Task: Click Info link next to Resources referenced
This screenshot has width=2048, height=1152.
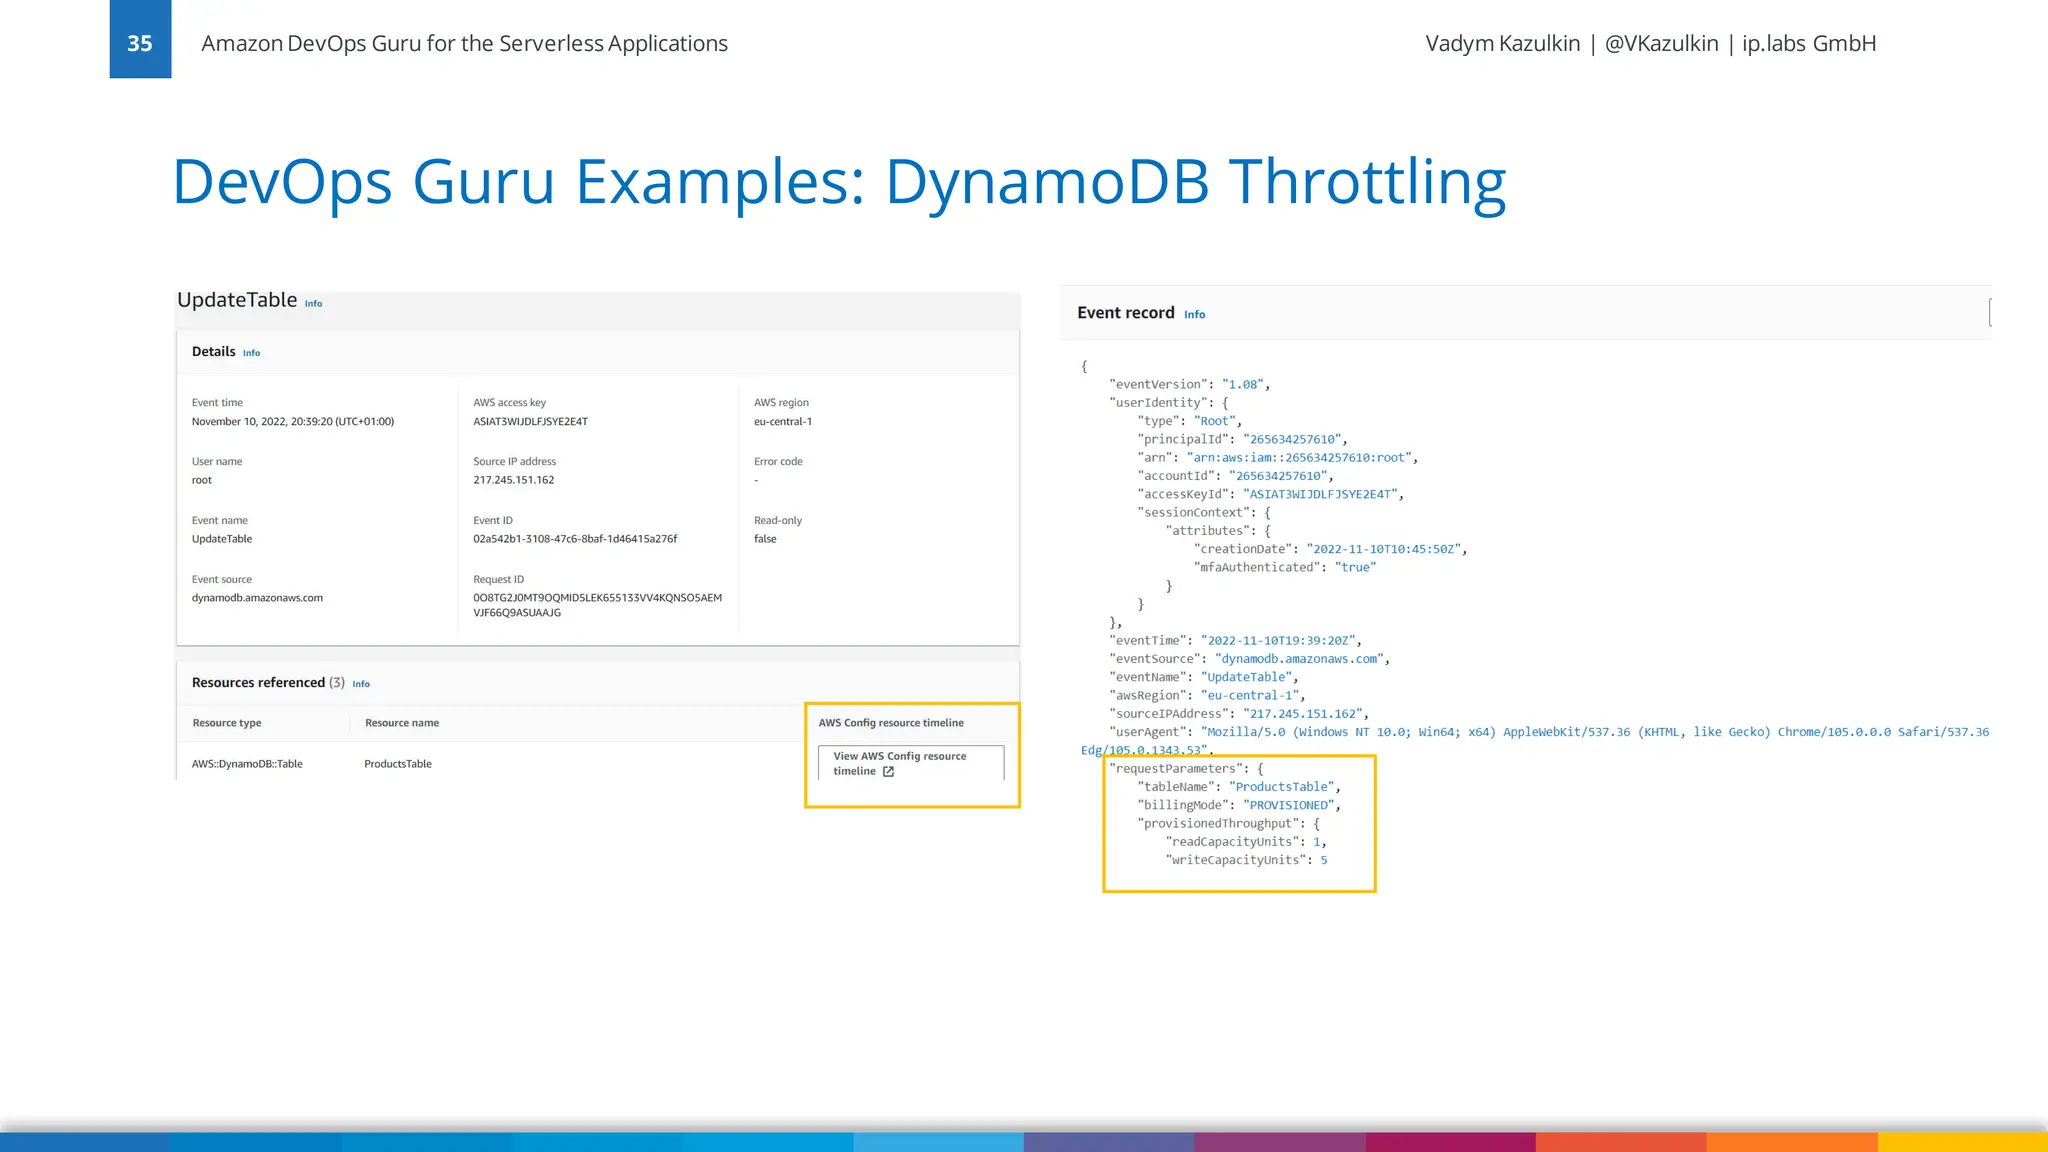Action: (361, 684)
